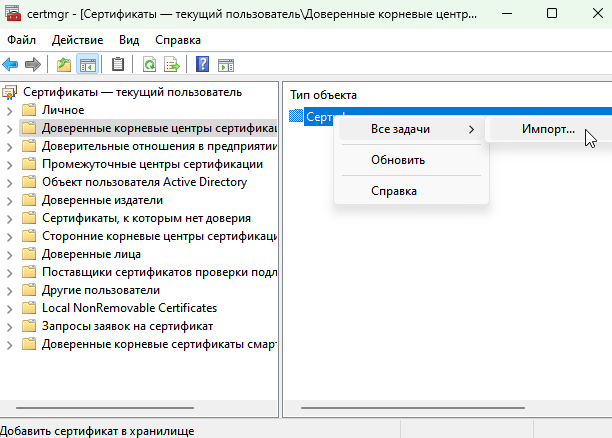The height and width of the screenshot is (438, 612).
Task: Click Справка in the context menu
Action: coord(394,190)
